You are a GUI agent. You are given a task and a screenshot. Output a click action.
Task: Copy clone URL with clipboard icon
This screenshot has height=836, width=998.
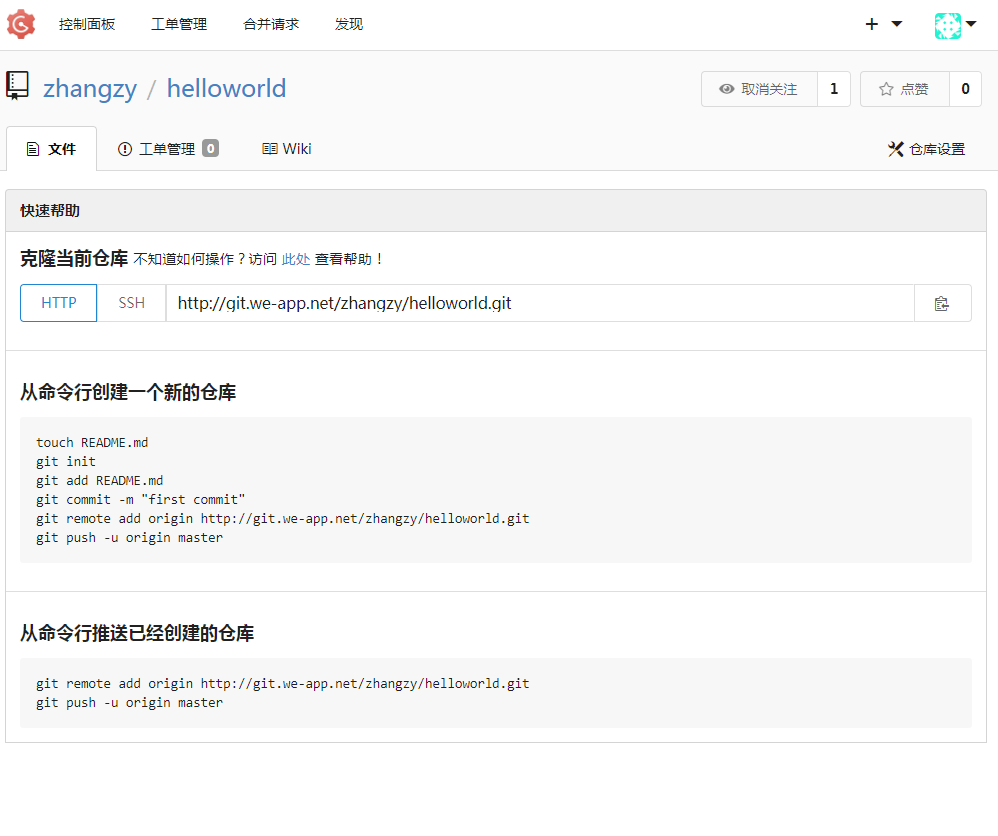click(941, 303)
